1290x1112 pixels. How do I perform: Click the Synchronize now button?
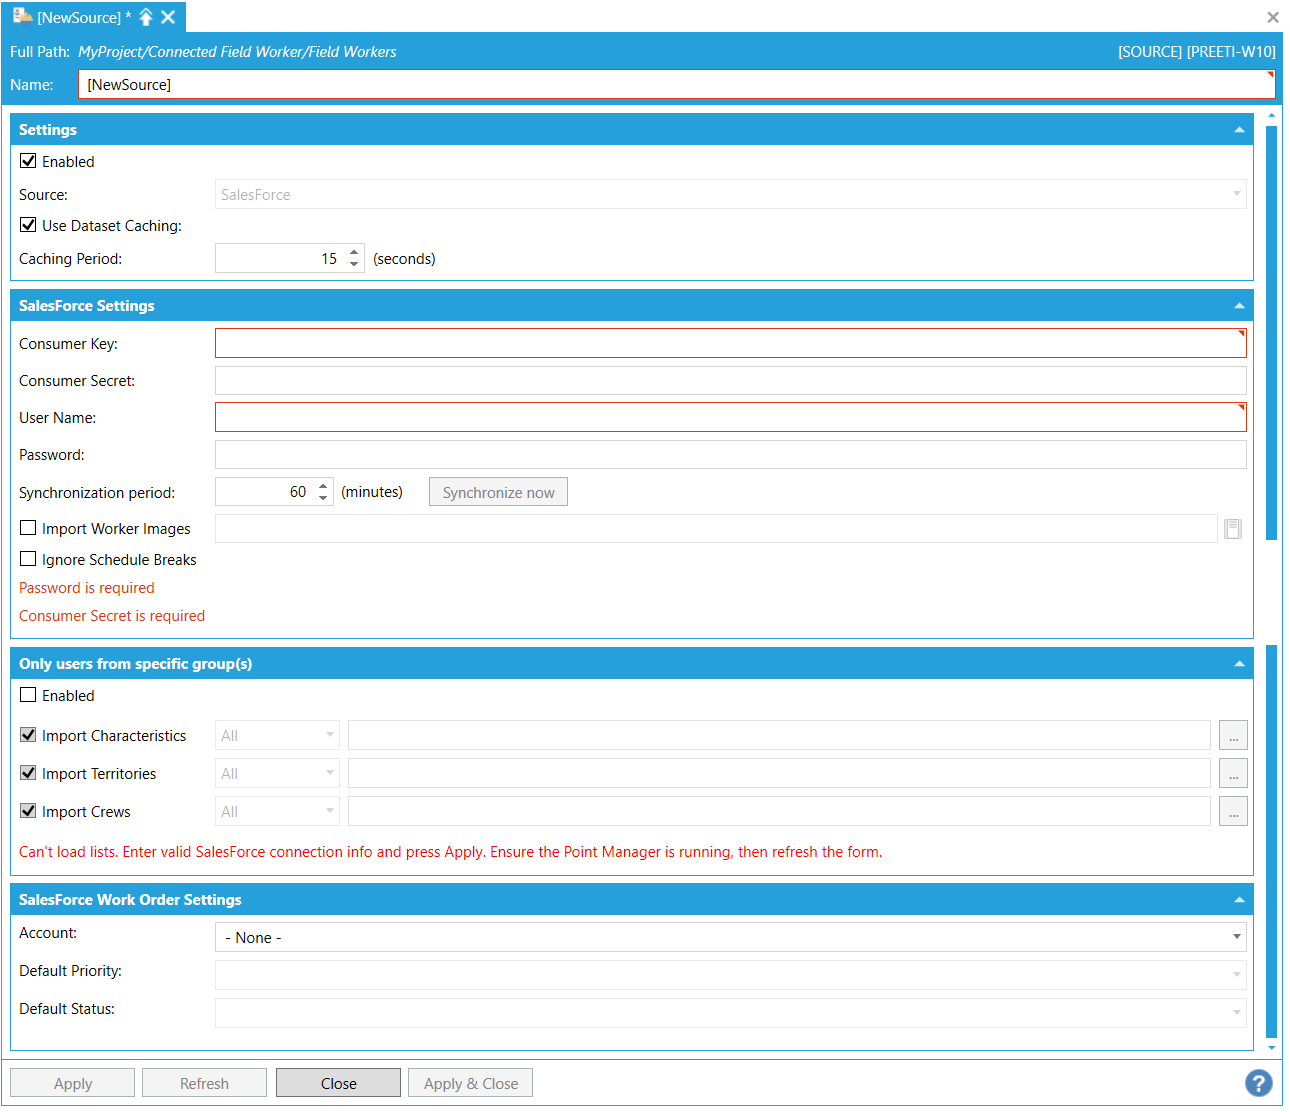tap(498, 492)
